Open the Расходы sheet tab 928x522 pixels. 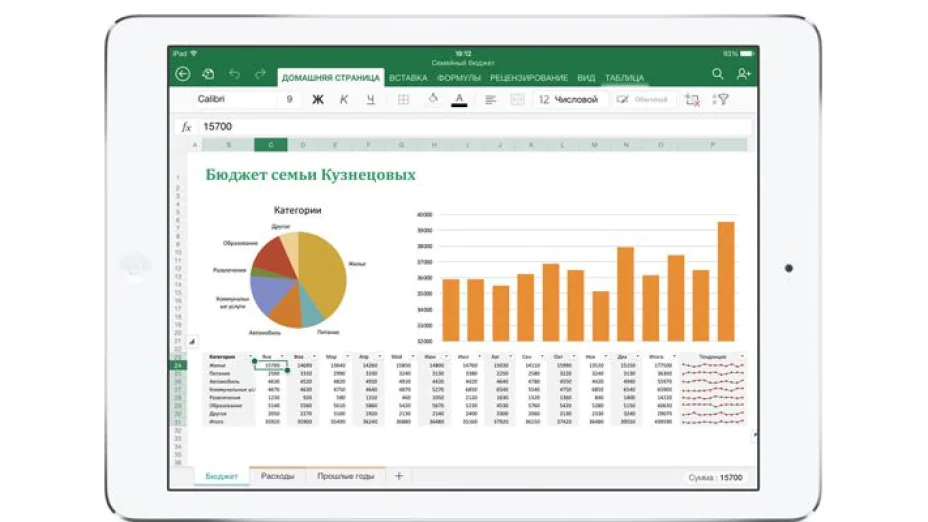point(278,476)
